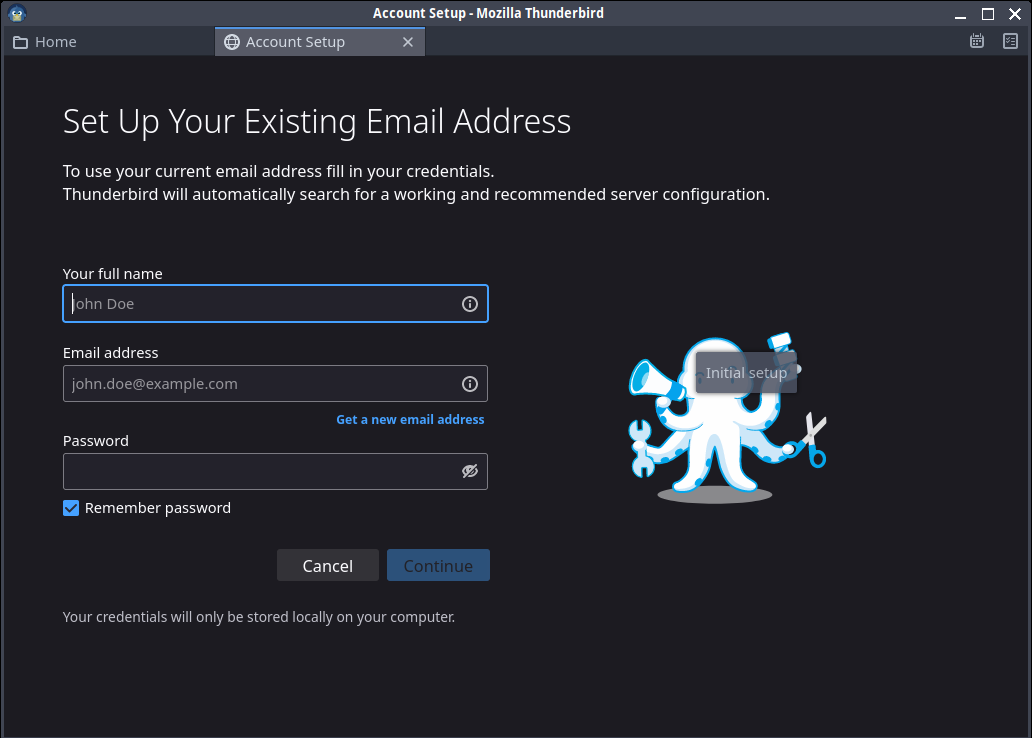Image resolution: width=1032 pixels, height=738 pixels.
Task: Maximize the Thunderbird window
Action: click(x=988, y=14)
